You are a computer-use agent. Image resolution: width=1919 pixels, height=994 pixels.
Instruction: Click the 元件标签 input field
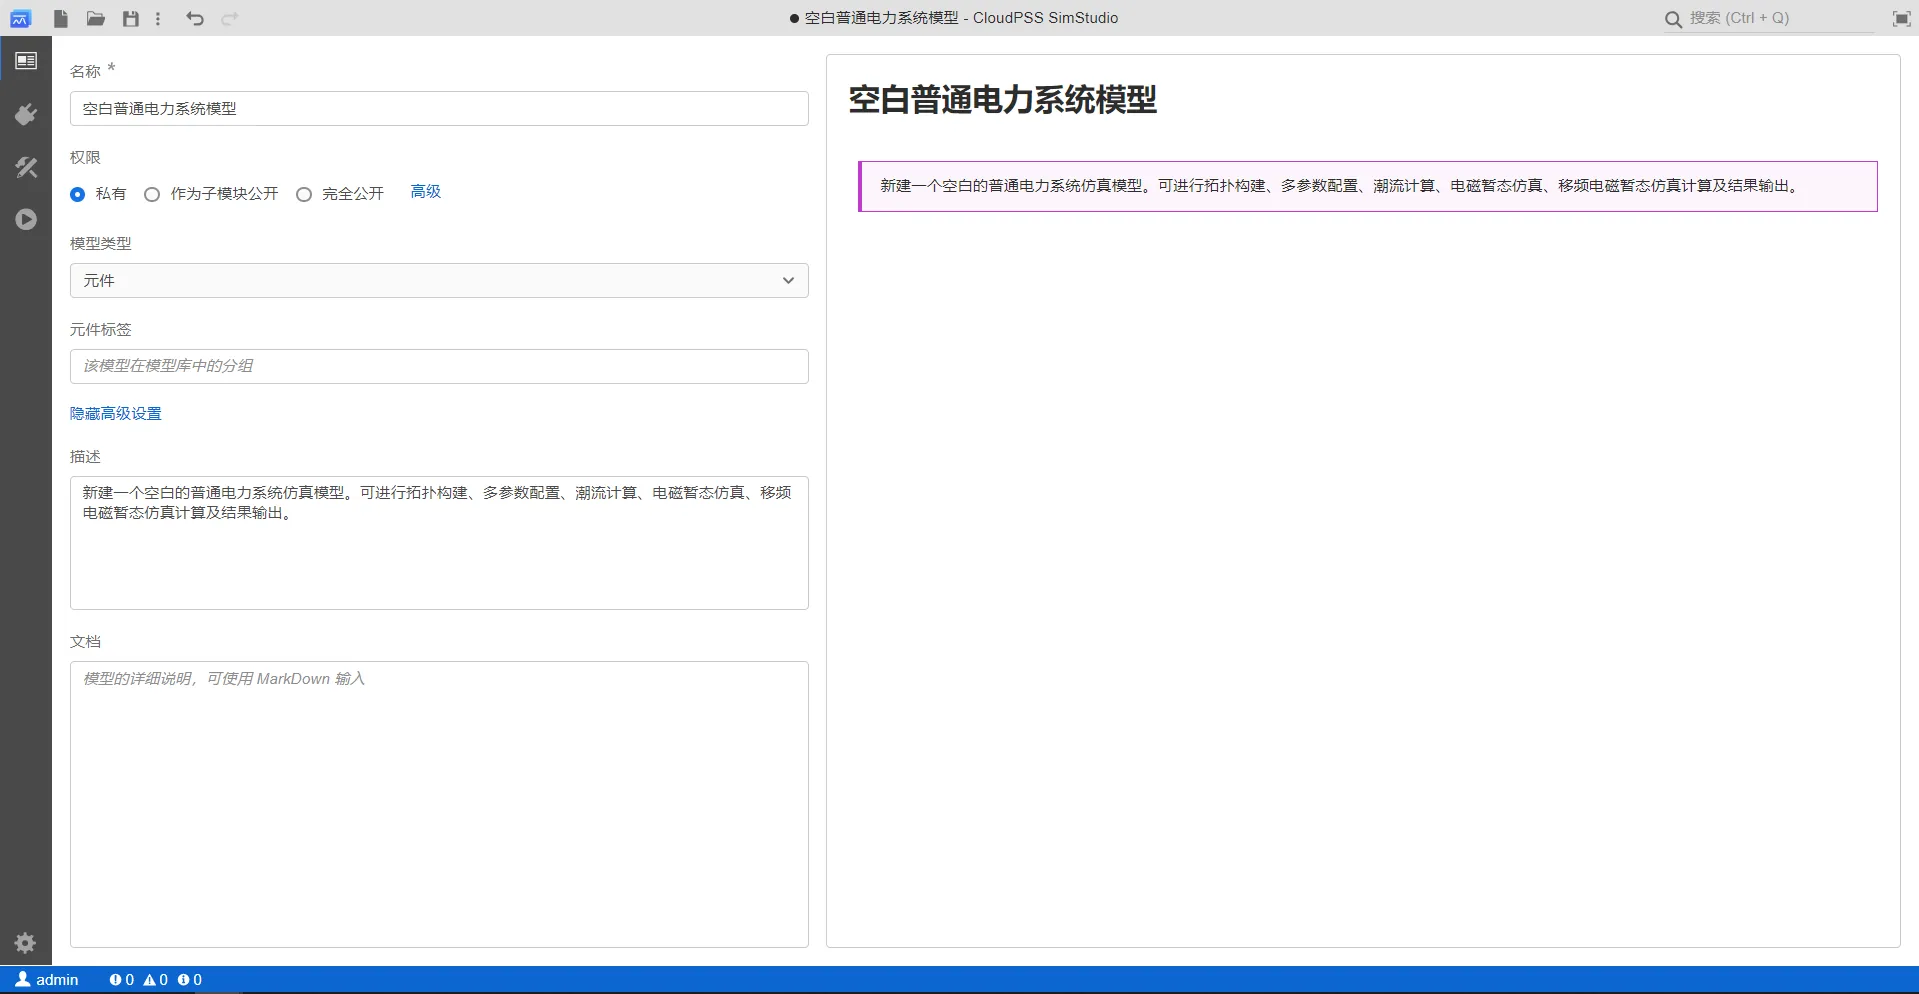[439, 366]
